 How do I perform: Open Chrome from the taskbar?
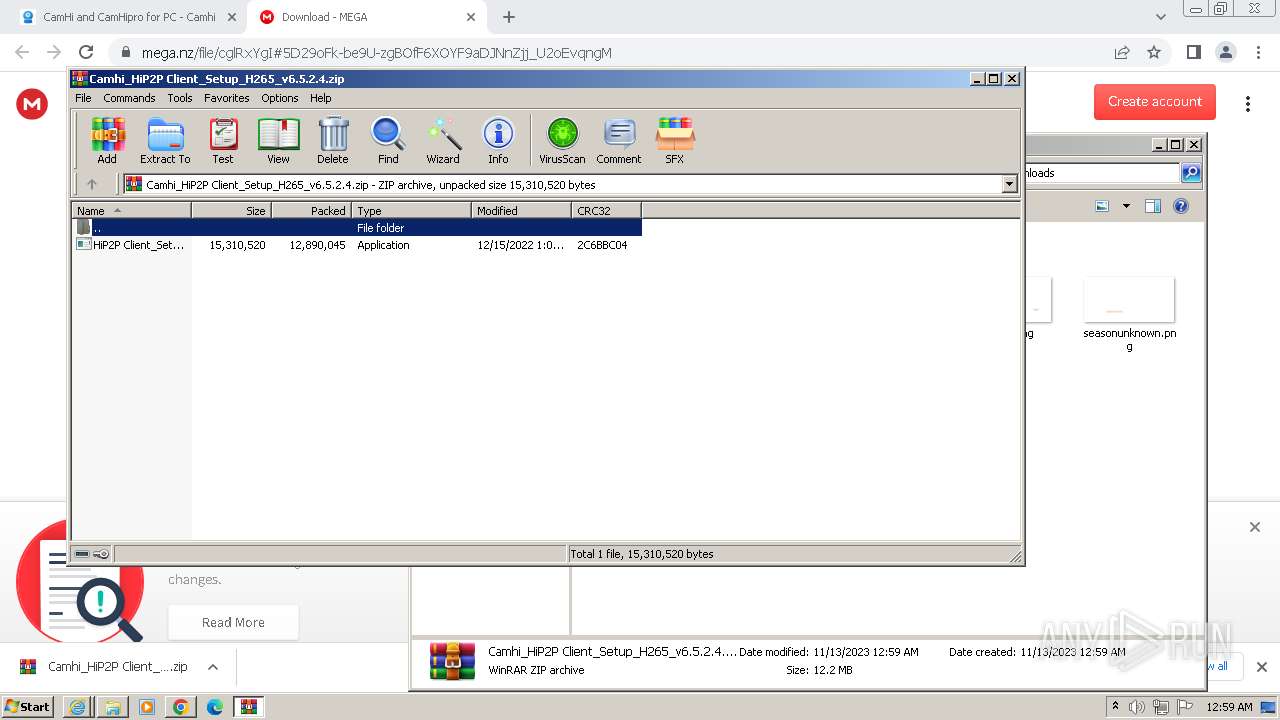[x=180, y=706]
